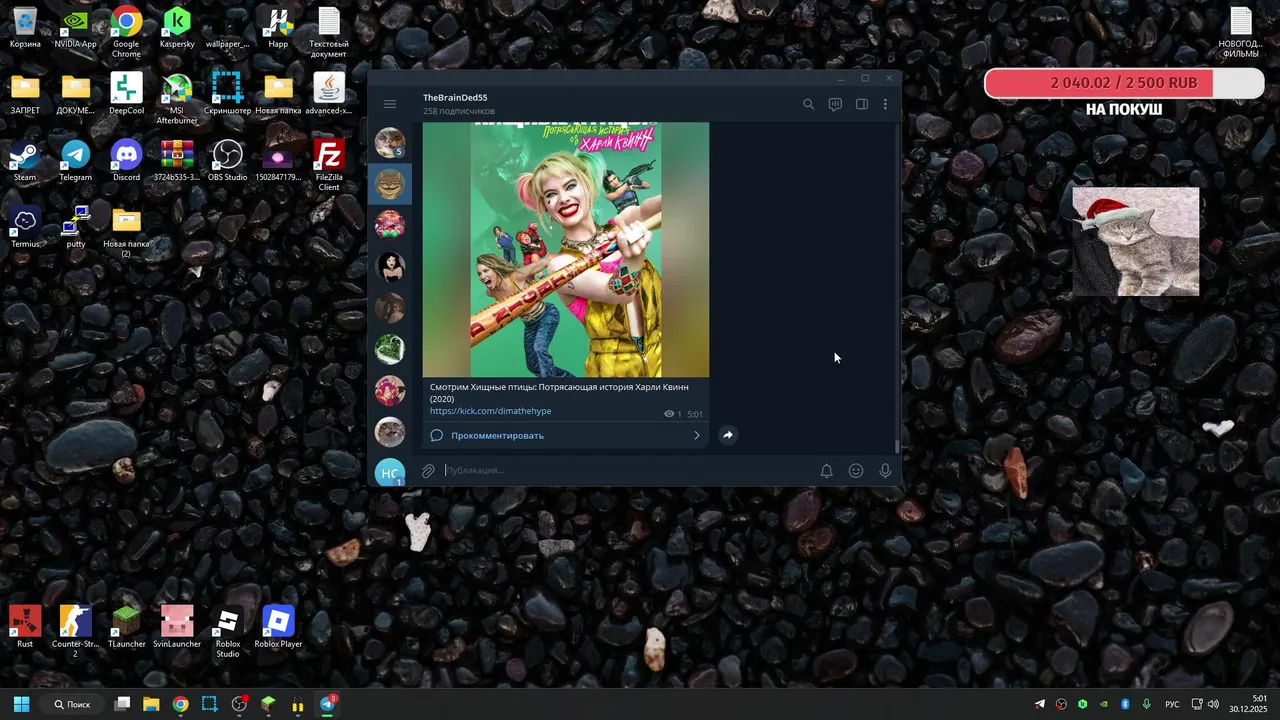The height and width of the screenshot is (720, 1280).
Task: Select the highlighted cat-face channel avatar
Action: tap(389, 184)
